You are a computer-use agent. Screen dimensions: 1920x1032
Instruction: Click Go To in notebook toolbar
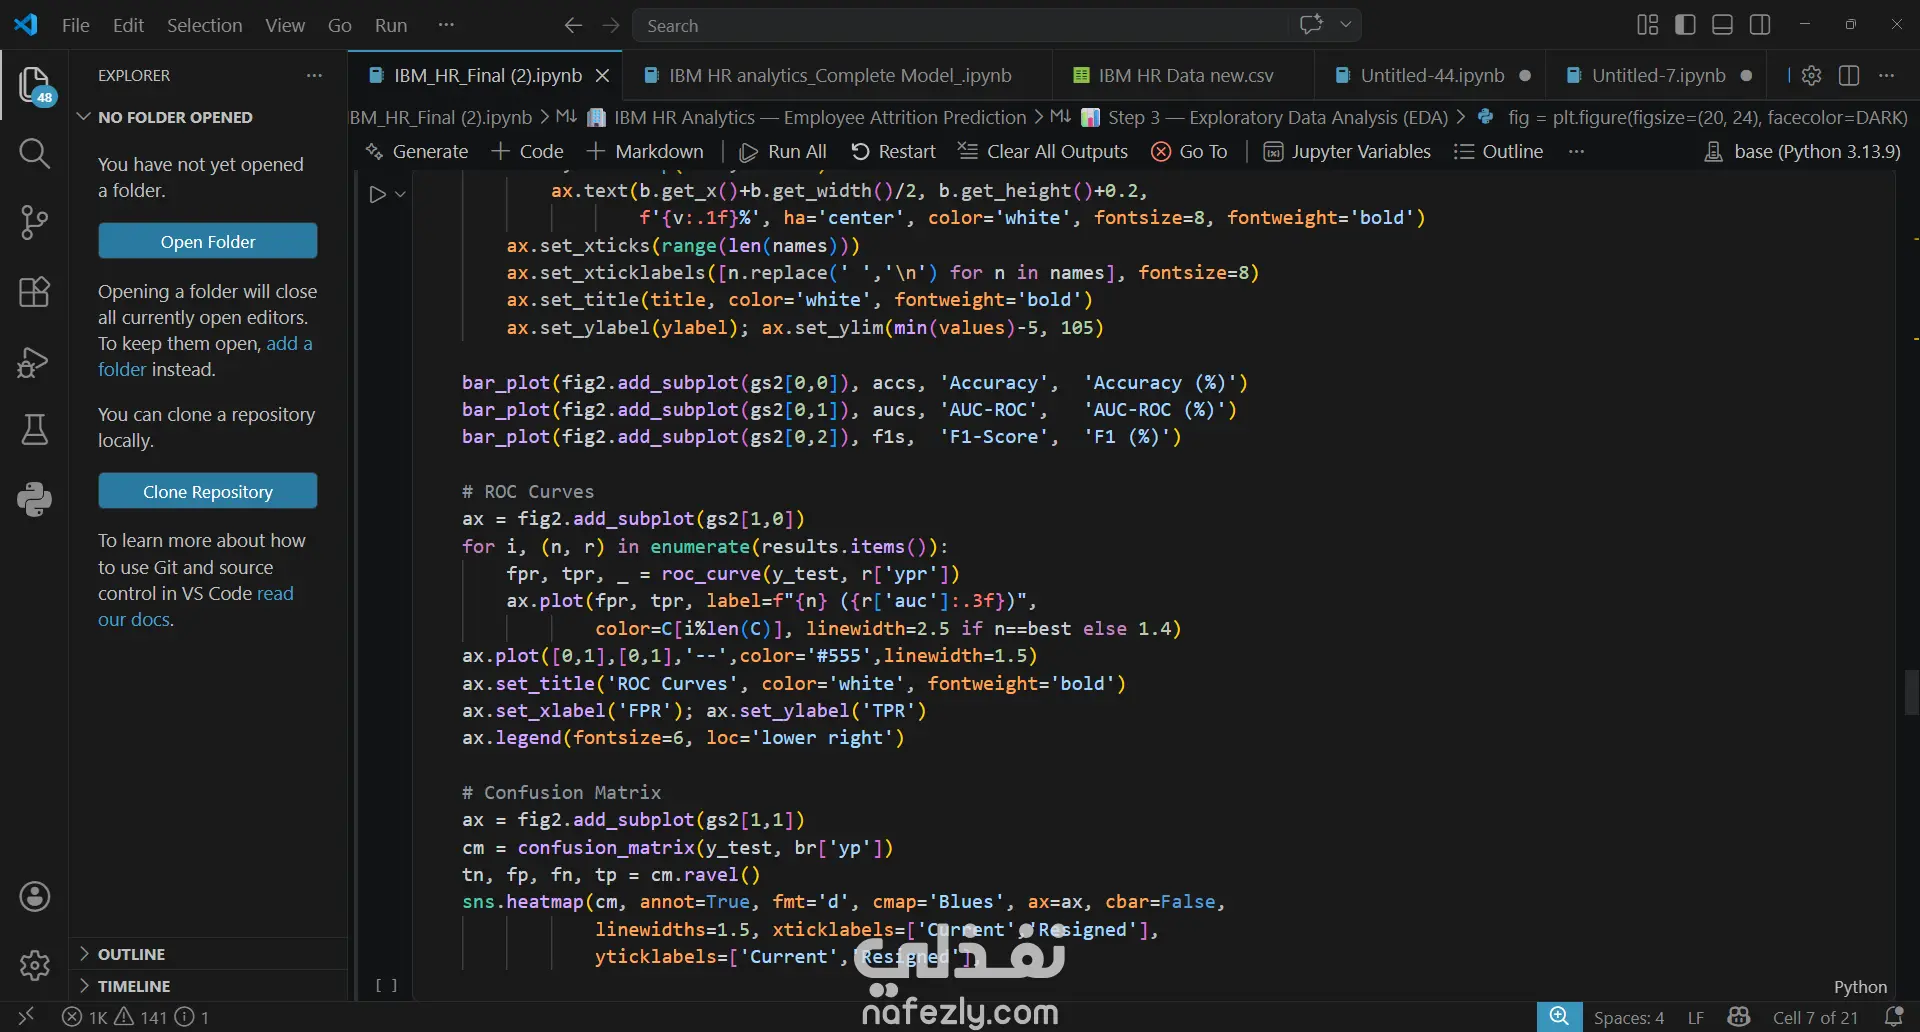[1189, 151]
